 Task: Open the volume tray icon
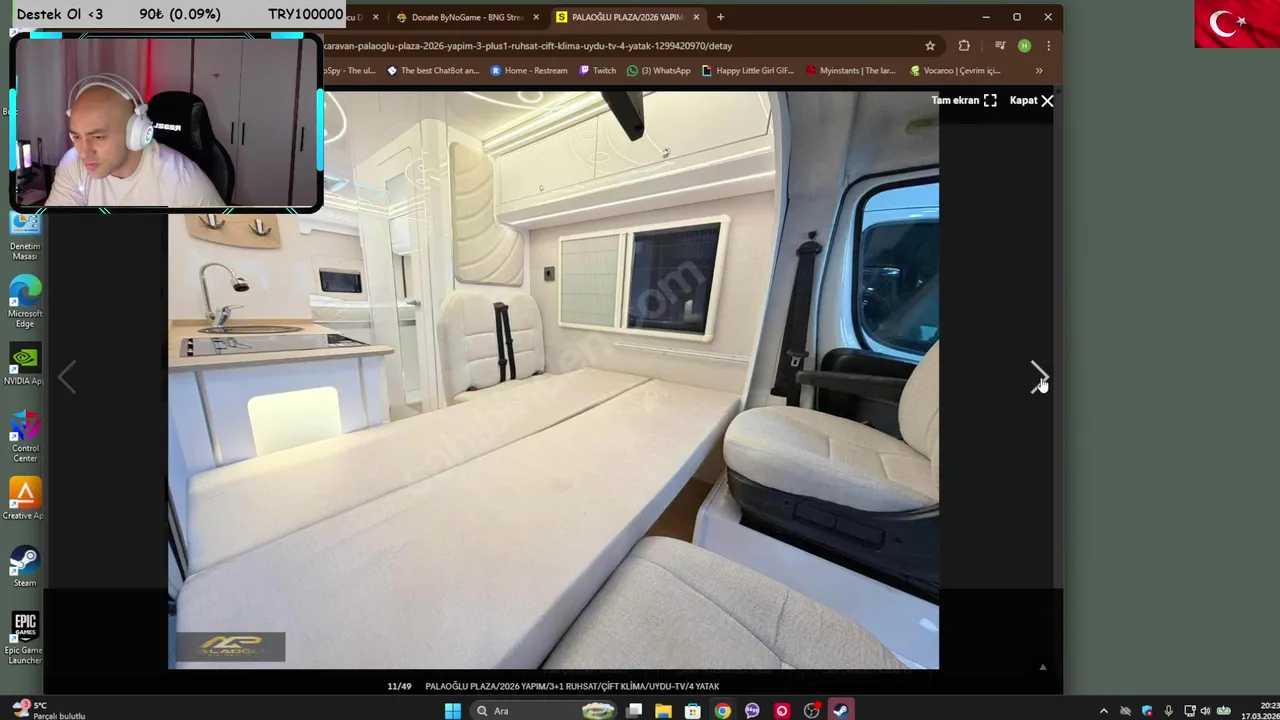1206,711
